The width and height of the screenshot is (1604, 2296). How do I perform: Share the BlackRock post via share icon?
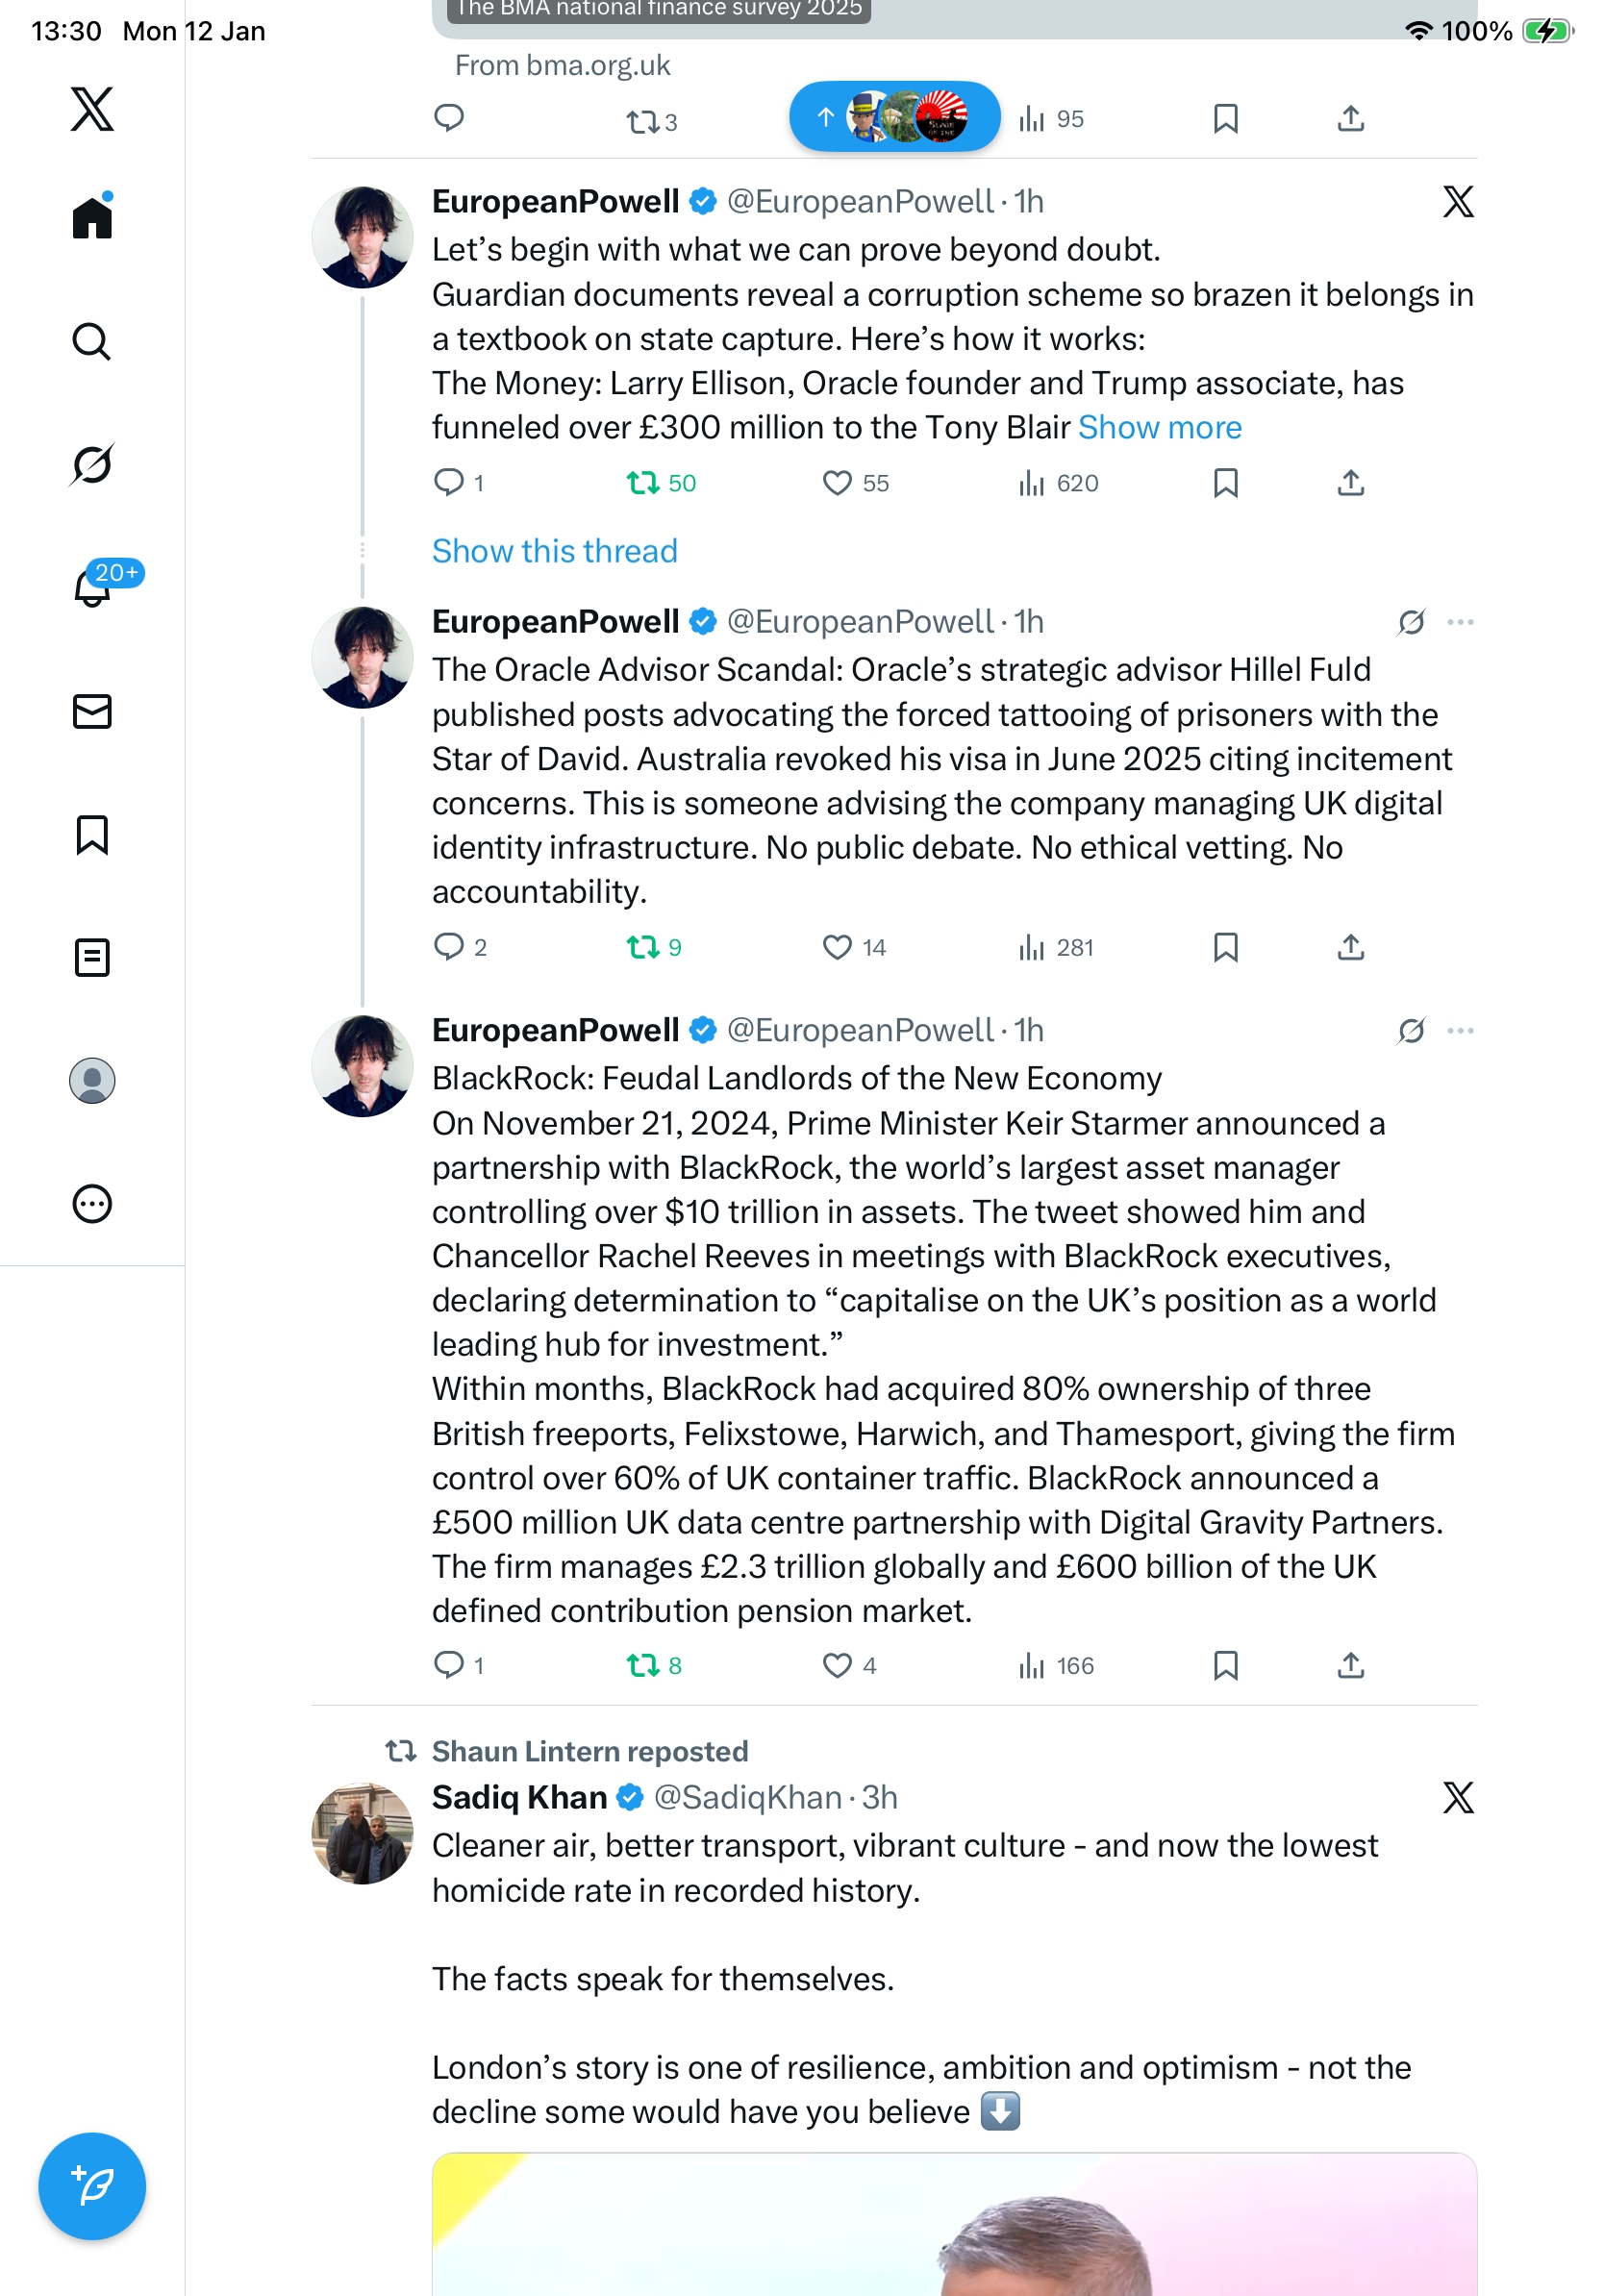click(1350, 1664)
